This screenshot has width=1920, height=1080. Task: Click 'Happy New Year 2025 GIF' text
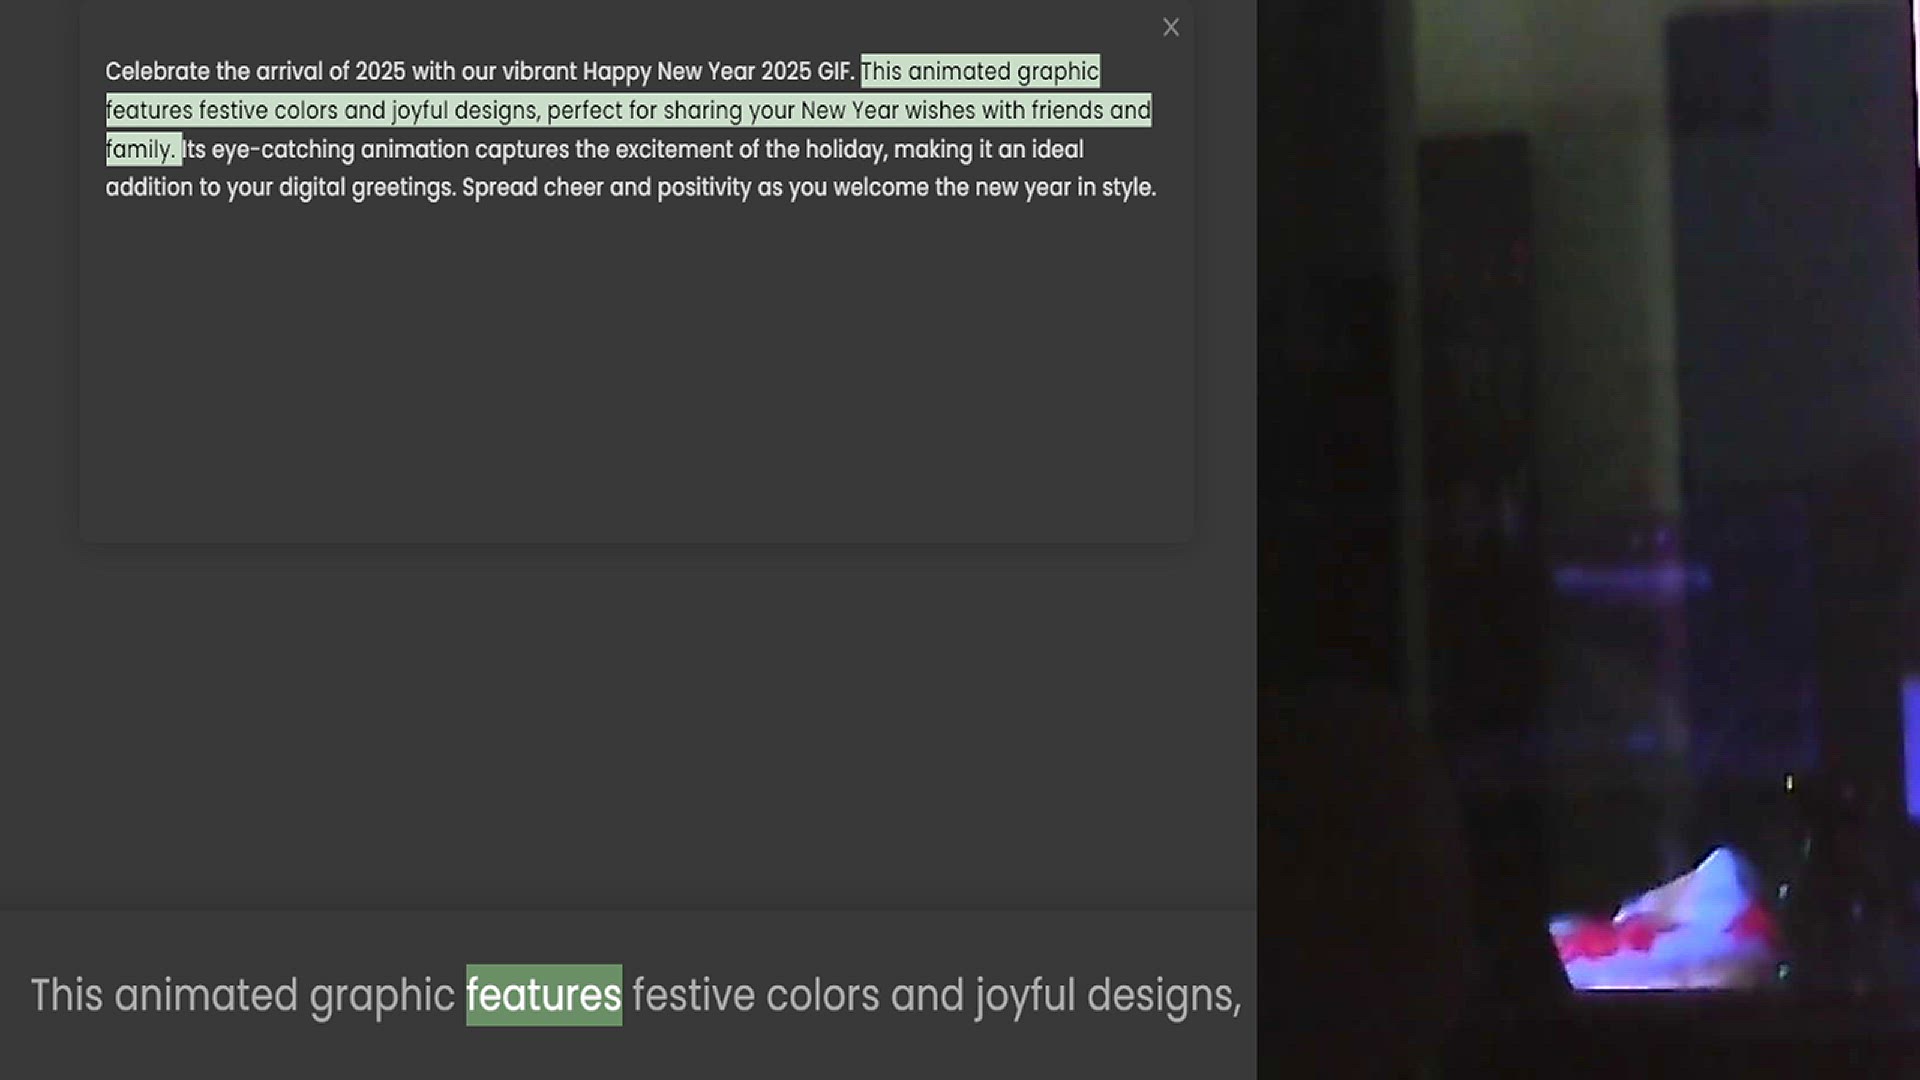(x=717, y=72)
